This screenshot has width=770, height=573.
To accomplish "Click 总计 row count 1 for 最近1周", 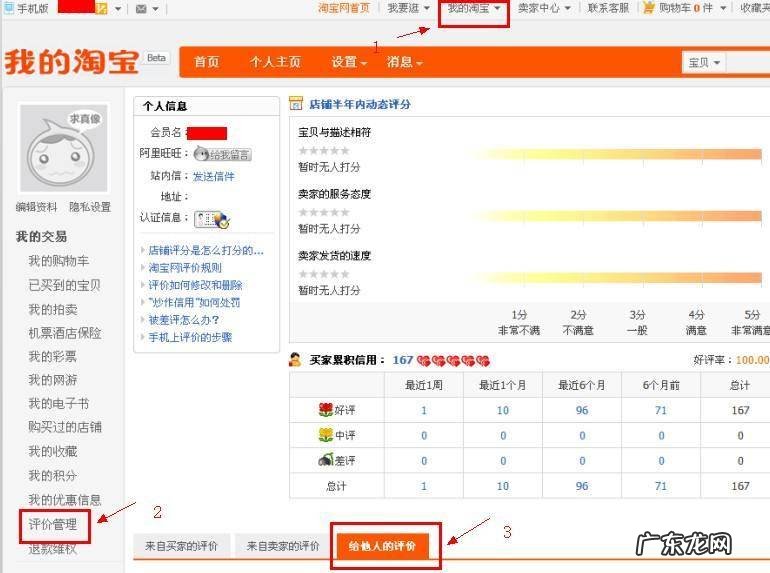I will point(424,486).
